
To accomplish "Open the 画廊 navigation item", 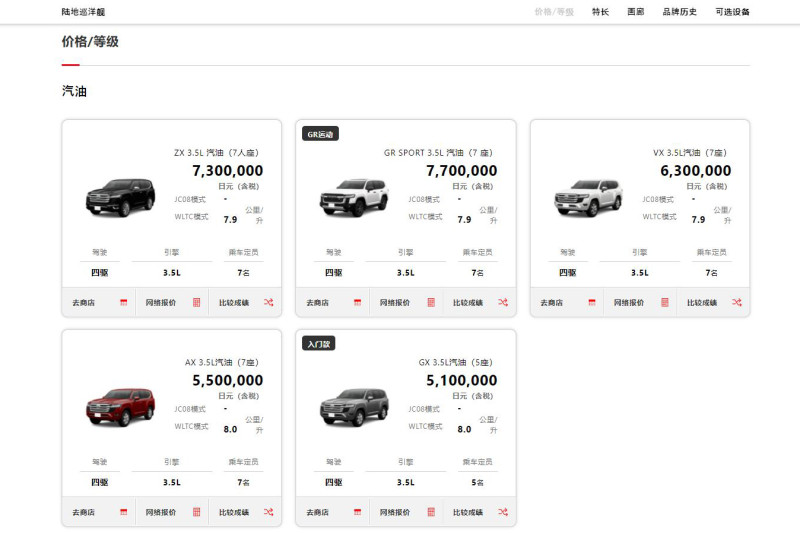I will point(636,12).
